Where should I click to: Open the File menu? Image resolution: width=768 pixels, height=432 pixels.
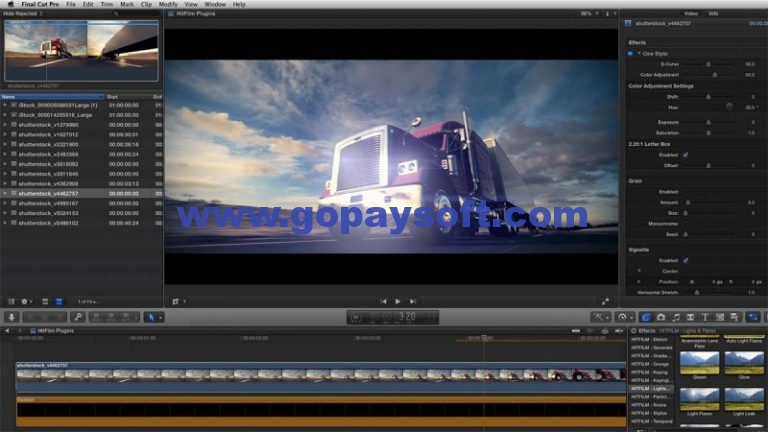click(x=71, y=4)
